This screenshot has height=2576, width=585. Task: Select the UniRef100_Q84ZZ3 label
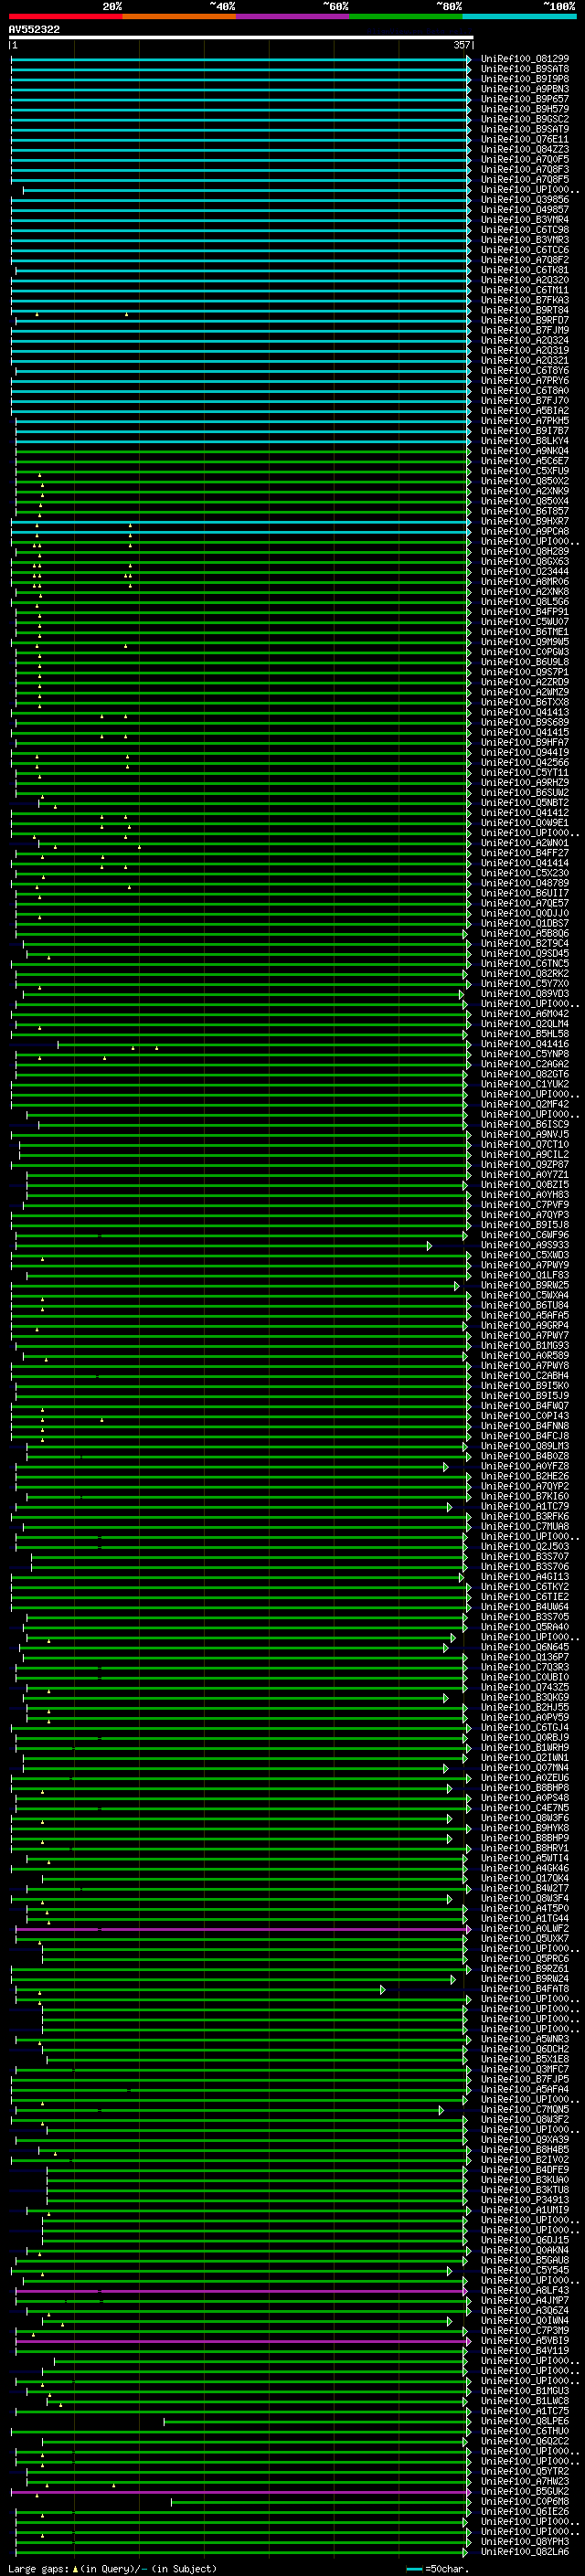click(525, 149)
